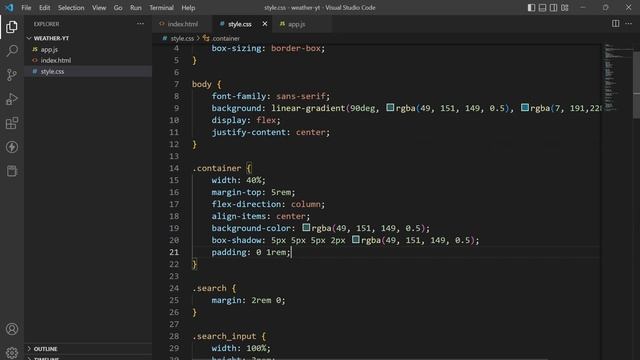Click line number 14 in gutter

pyautogui.click(x=174, y=168)
